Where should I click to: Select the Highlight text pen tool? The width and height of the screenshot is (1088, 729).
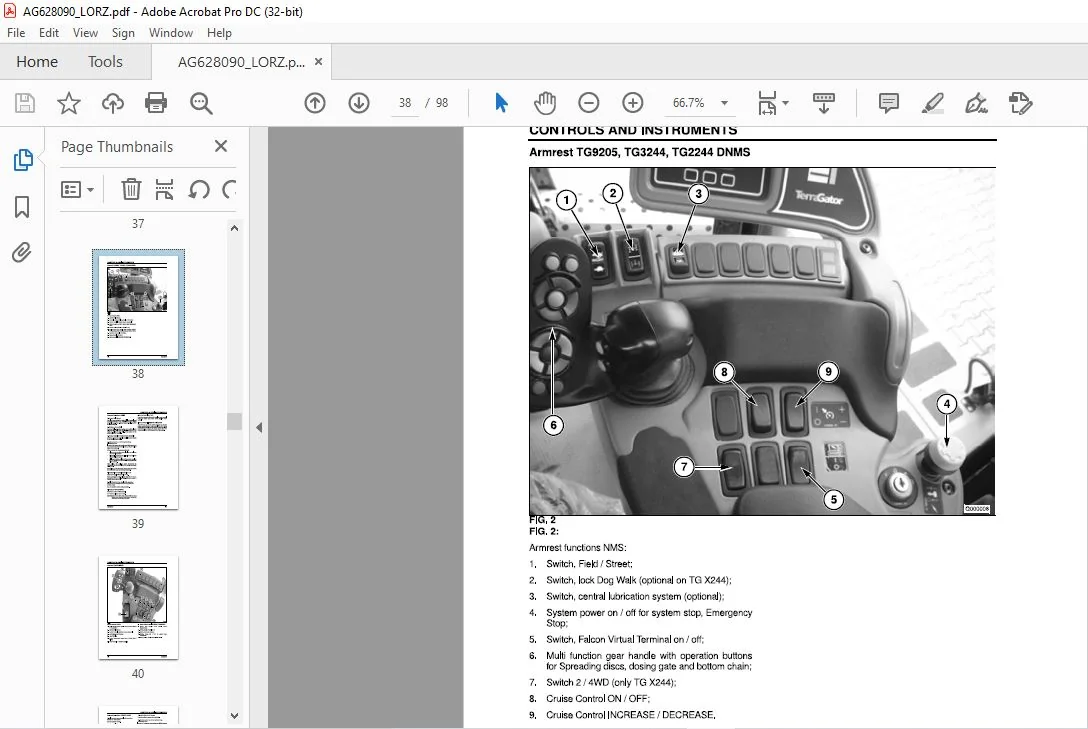coord(932,103)
